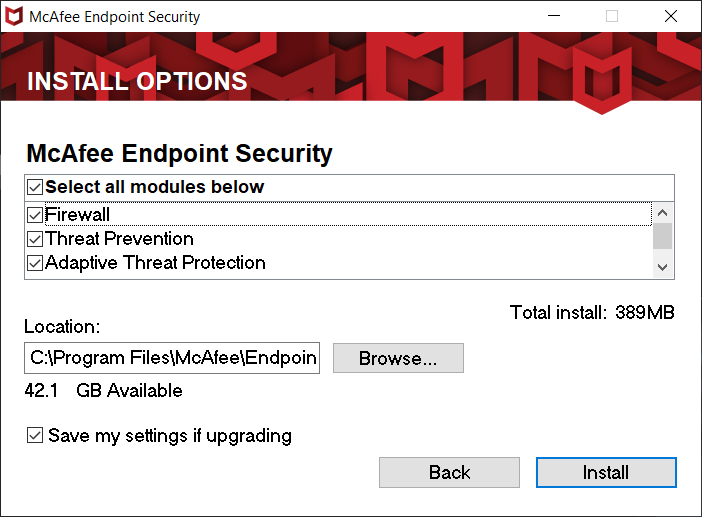Click the disabled maximize window icon
Image resolution: width=702 pixels, height=517 pixels.
[x=612, y=16]
